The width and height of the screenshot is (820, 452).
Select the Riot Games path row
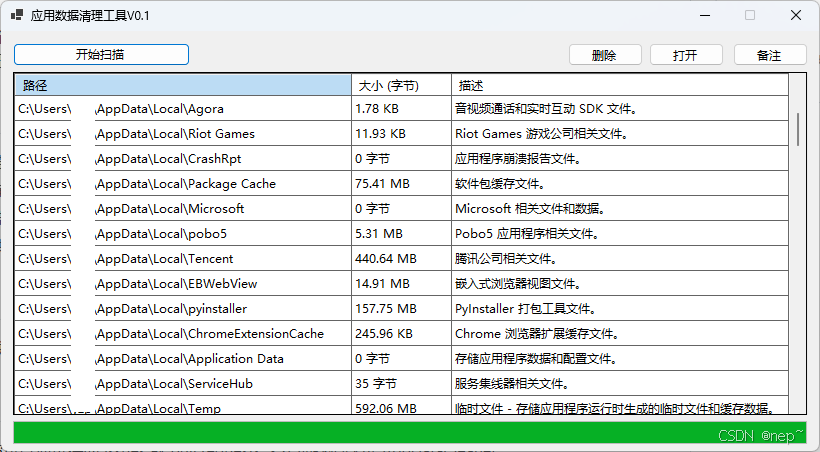click(x=183, y=134)
